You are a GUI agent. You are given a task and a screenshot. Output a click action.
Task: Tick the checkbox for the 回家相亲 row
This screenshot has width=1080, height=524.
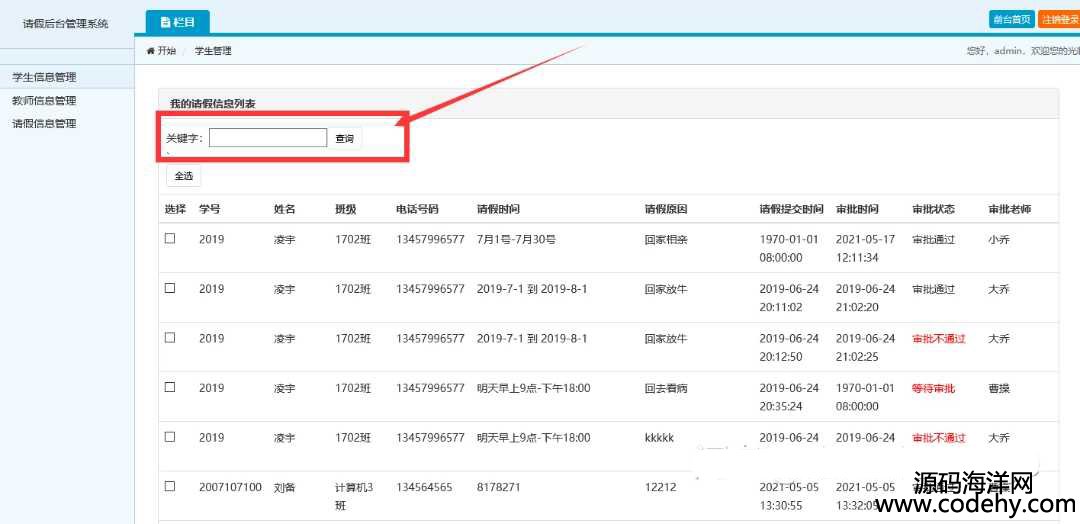click(170, 238)
